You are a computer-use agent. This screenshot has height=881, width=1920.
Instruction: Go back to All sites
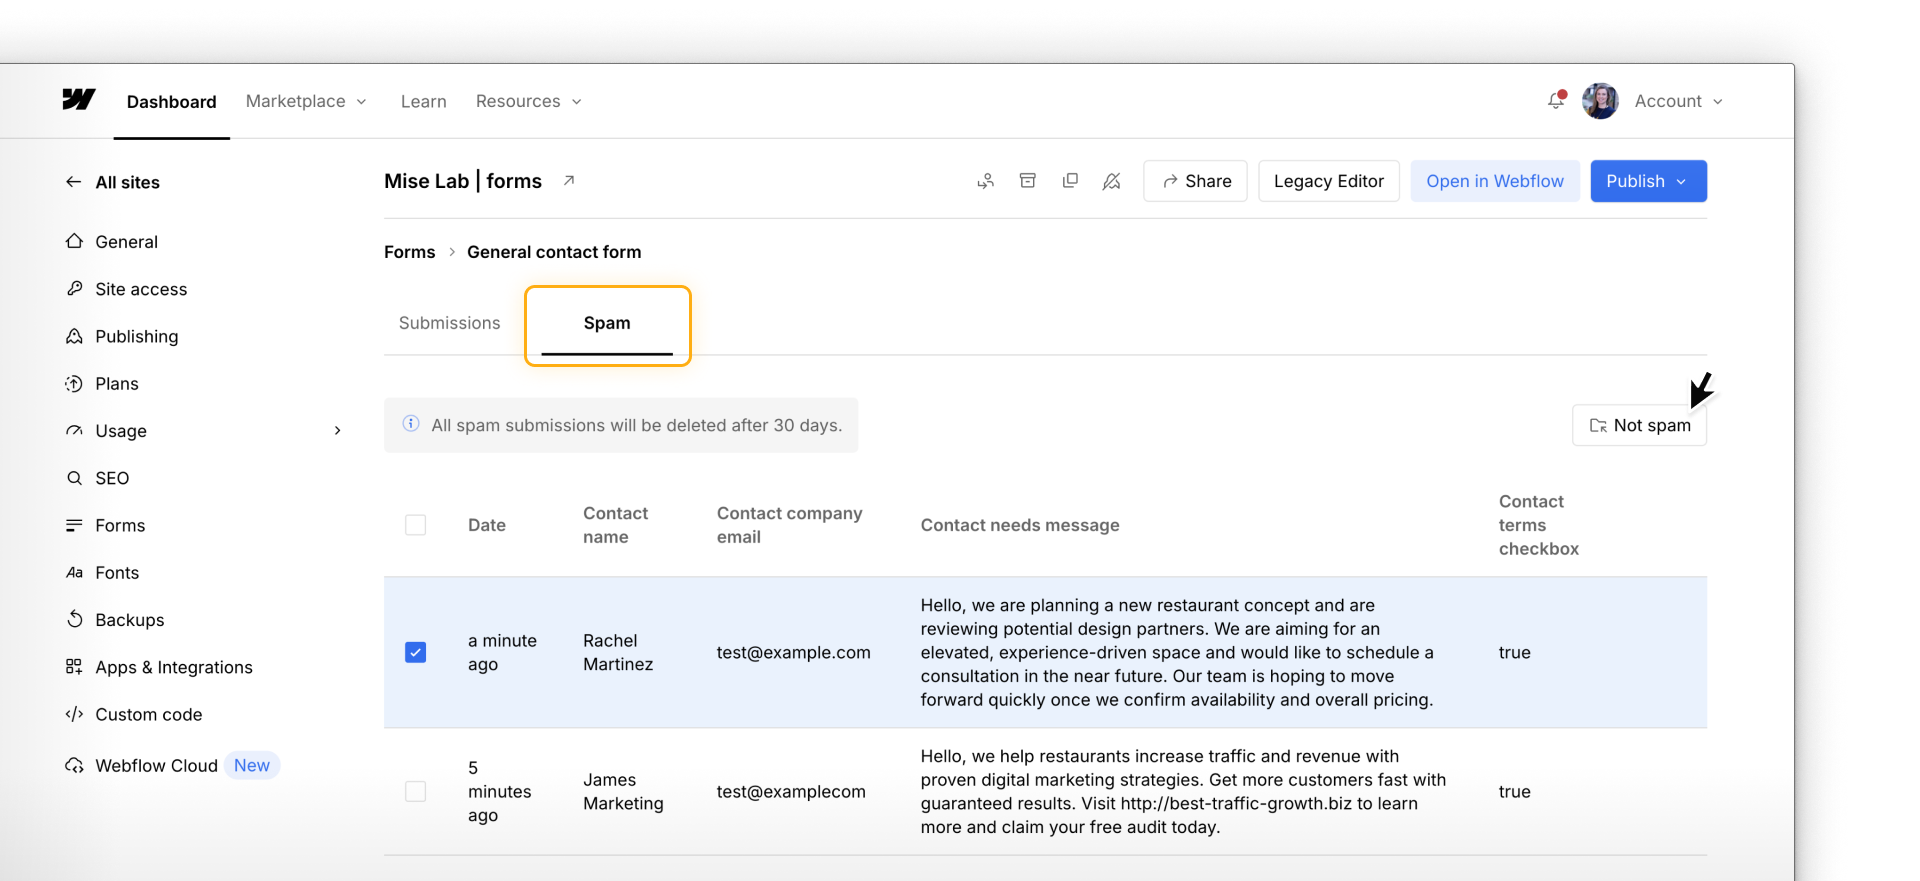click(x=113, y=182)
